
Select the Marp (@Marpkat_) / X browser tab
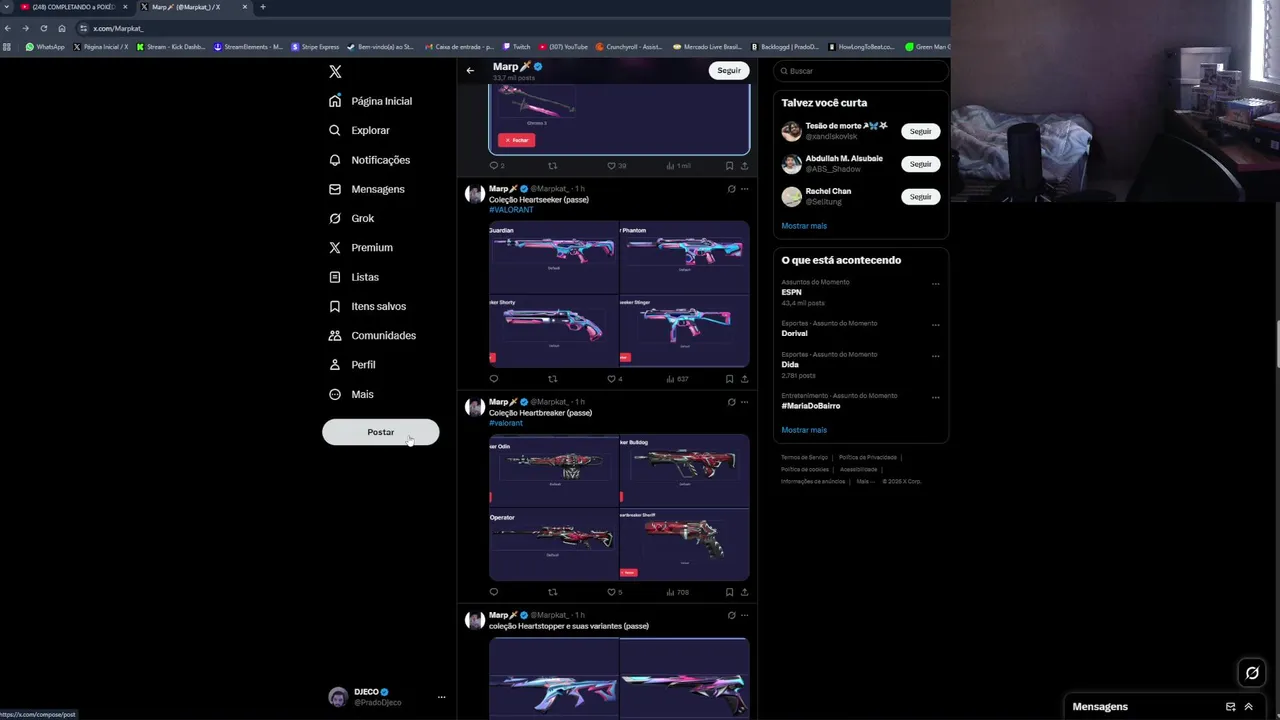192,7
